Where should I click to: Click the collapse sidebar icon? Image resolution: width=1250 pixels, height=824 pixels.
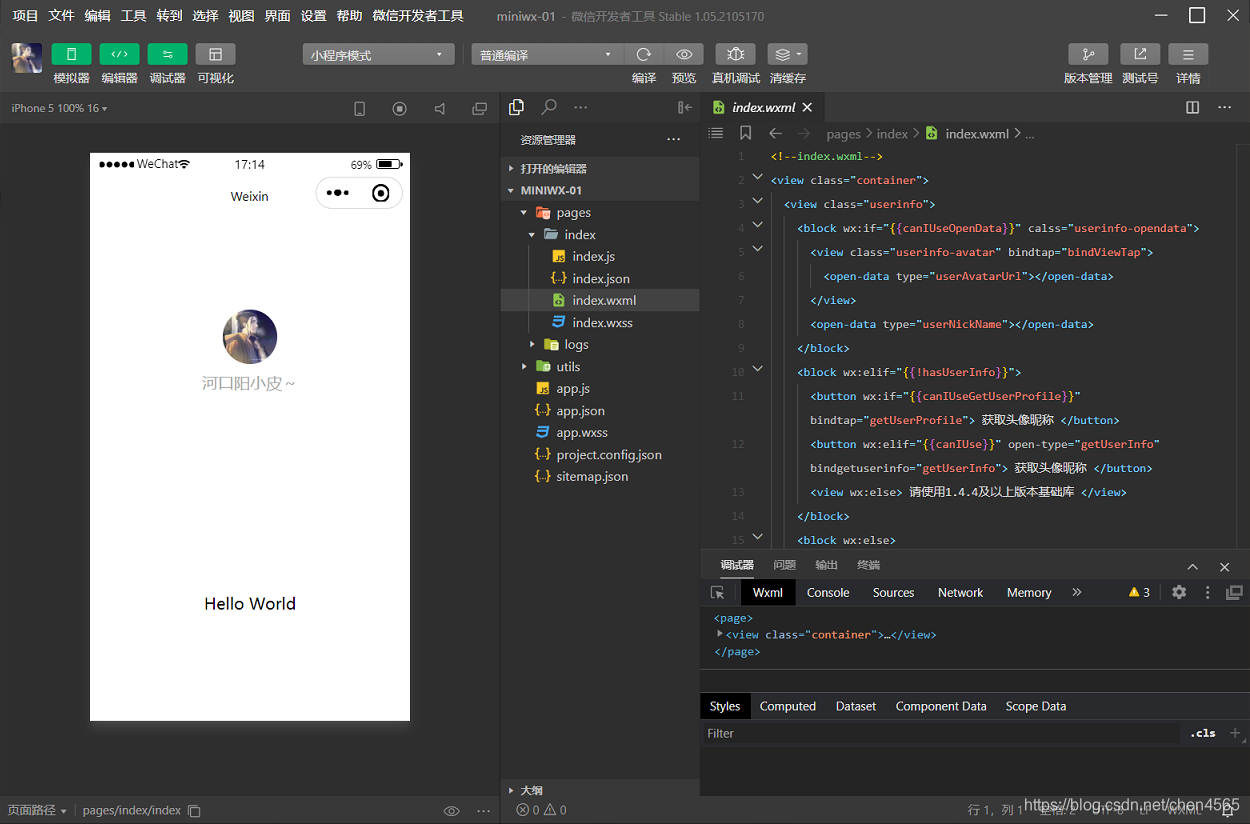685,108
